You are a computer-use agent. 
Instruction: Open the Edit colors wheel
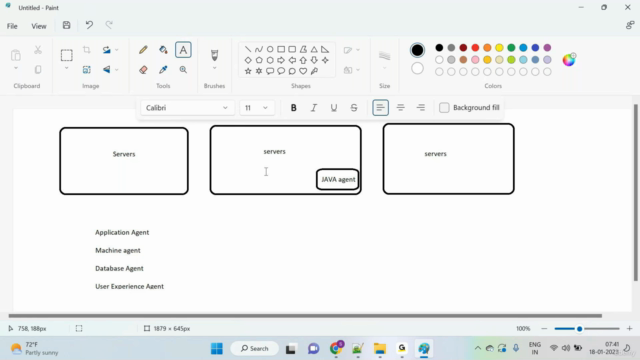pos(569,60)
